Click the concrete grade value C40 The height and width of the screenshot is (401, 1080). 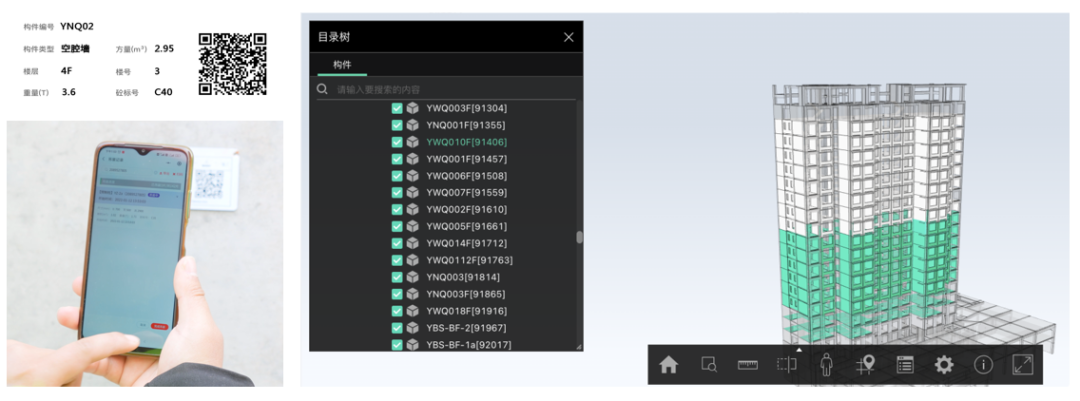[x=163, y=92]
